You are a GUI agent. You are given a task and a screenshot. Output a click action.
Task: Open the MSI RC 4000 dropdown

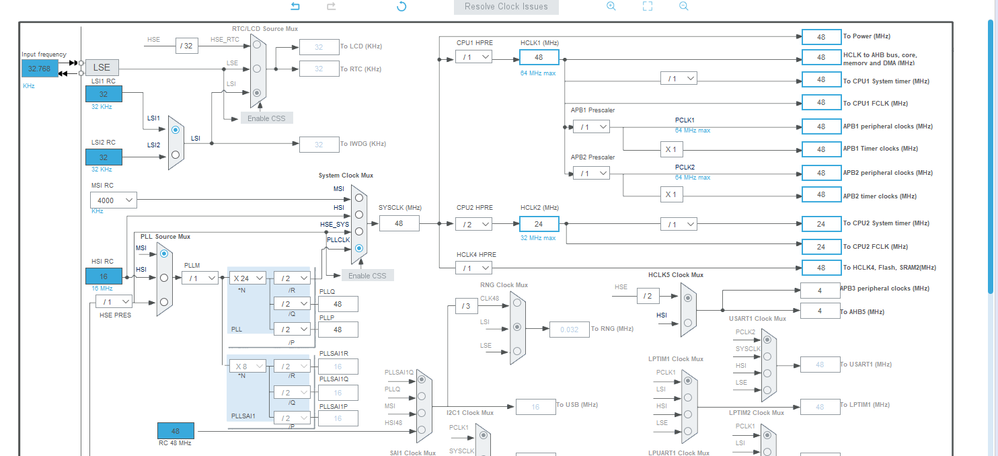113,200
